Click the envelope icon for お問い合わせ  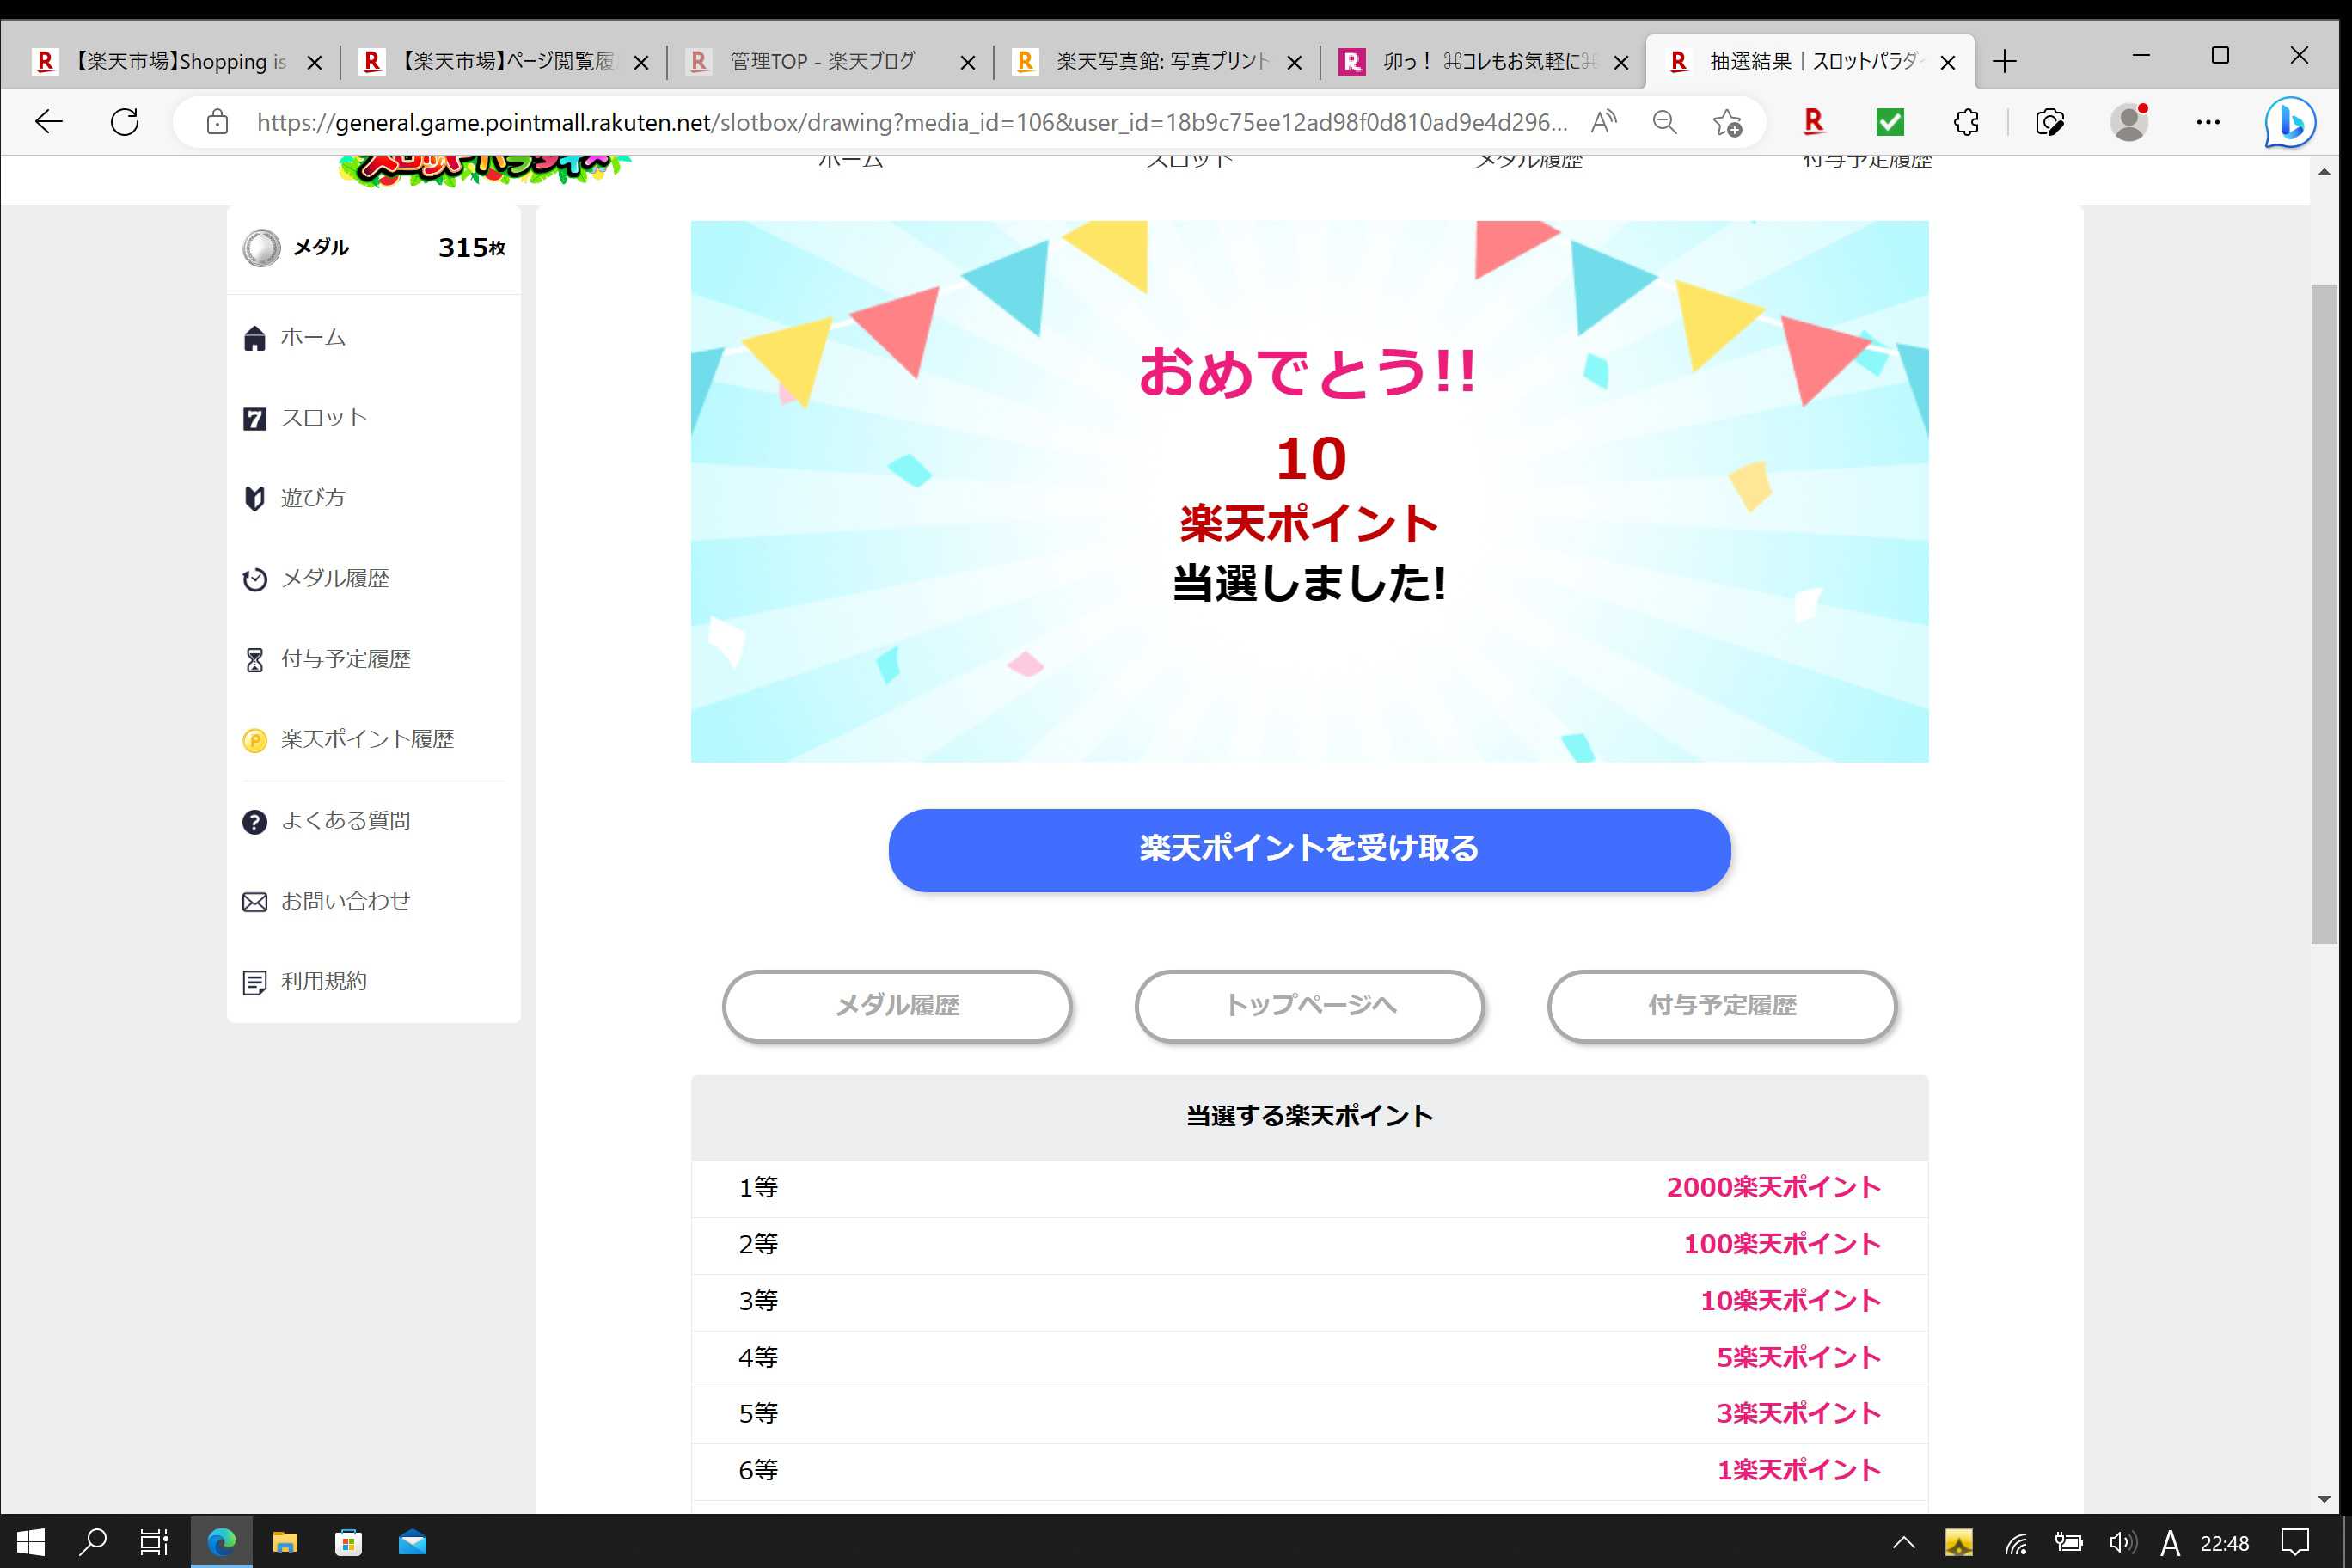[x=254, y=902]
